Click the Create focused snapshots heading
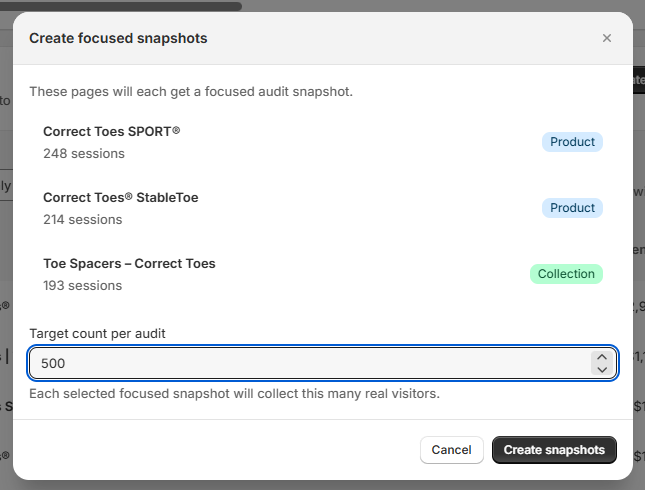Screen dimensions: 645x490 (x=118, y=38)
